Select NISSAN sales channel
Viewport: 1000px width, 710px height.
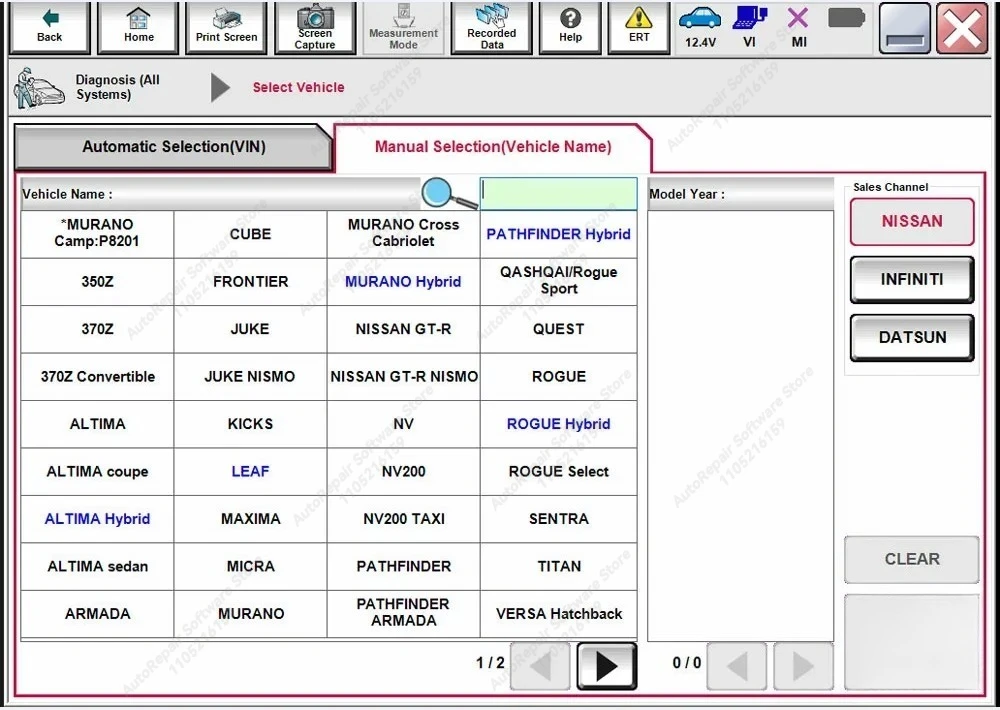910,221
